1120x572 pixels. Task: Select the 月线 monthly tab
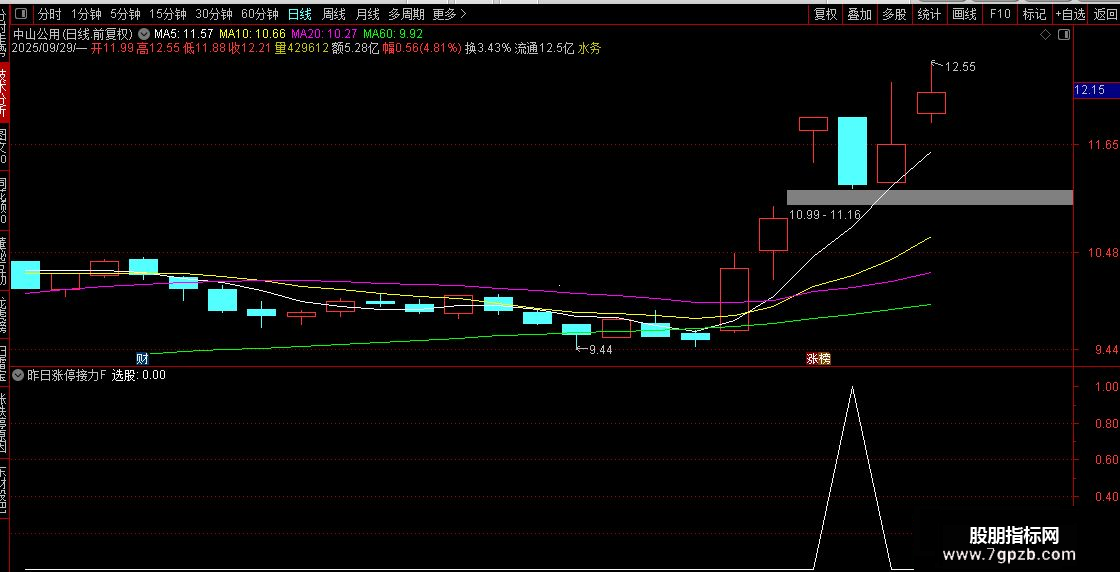click(x=368, y=14)
